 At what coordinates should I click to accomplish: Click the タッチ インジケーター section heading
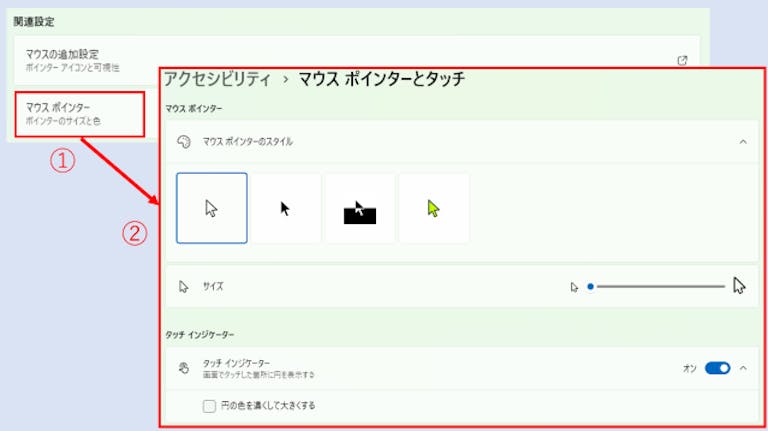click(x=199, y=335)
